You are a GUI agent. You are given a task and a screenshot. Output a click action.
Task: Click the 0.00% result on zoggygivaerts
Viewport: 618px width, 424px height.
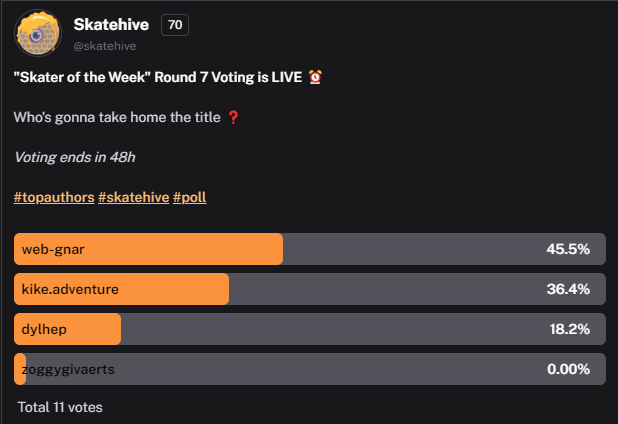[568, 369]
